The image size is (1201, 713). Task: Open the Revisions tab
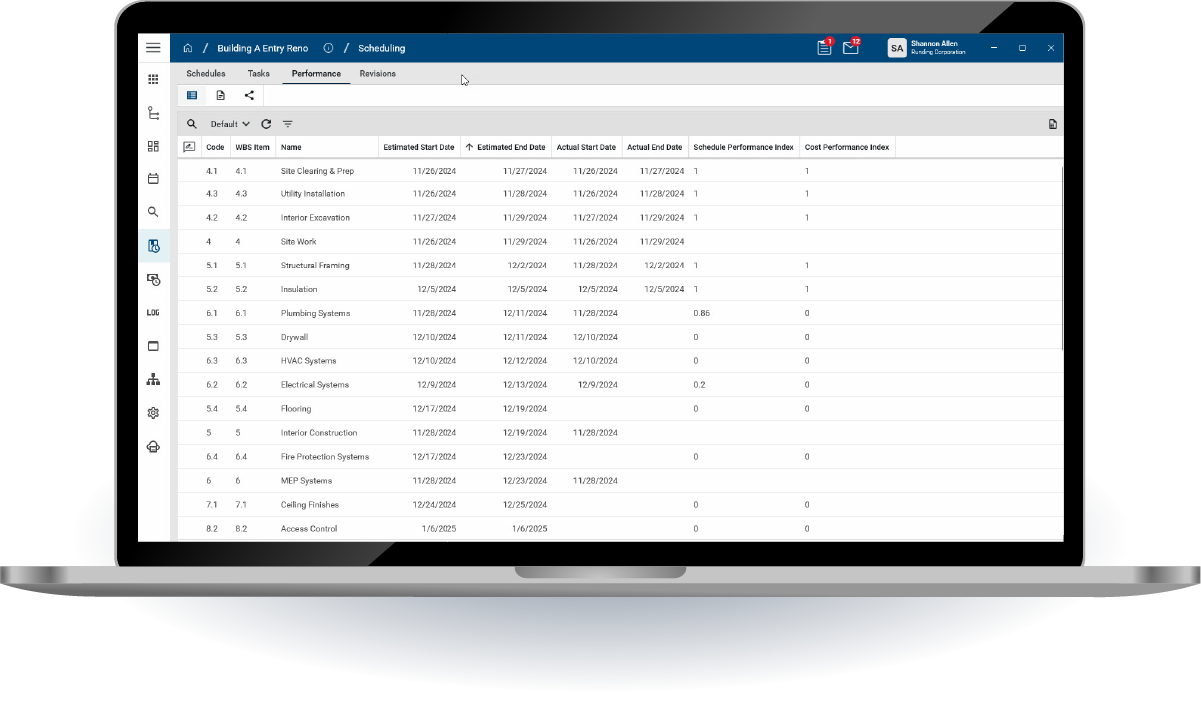point(377,73)
